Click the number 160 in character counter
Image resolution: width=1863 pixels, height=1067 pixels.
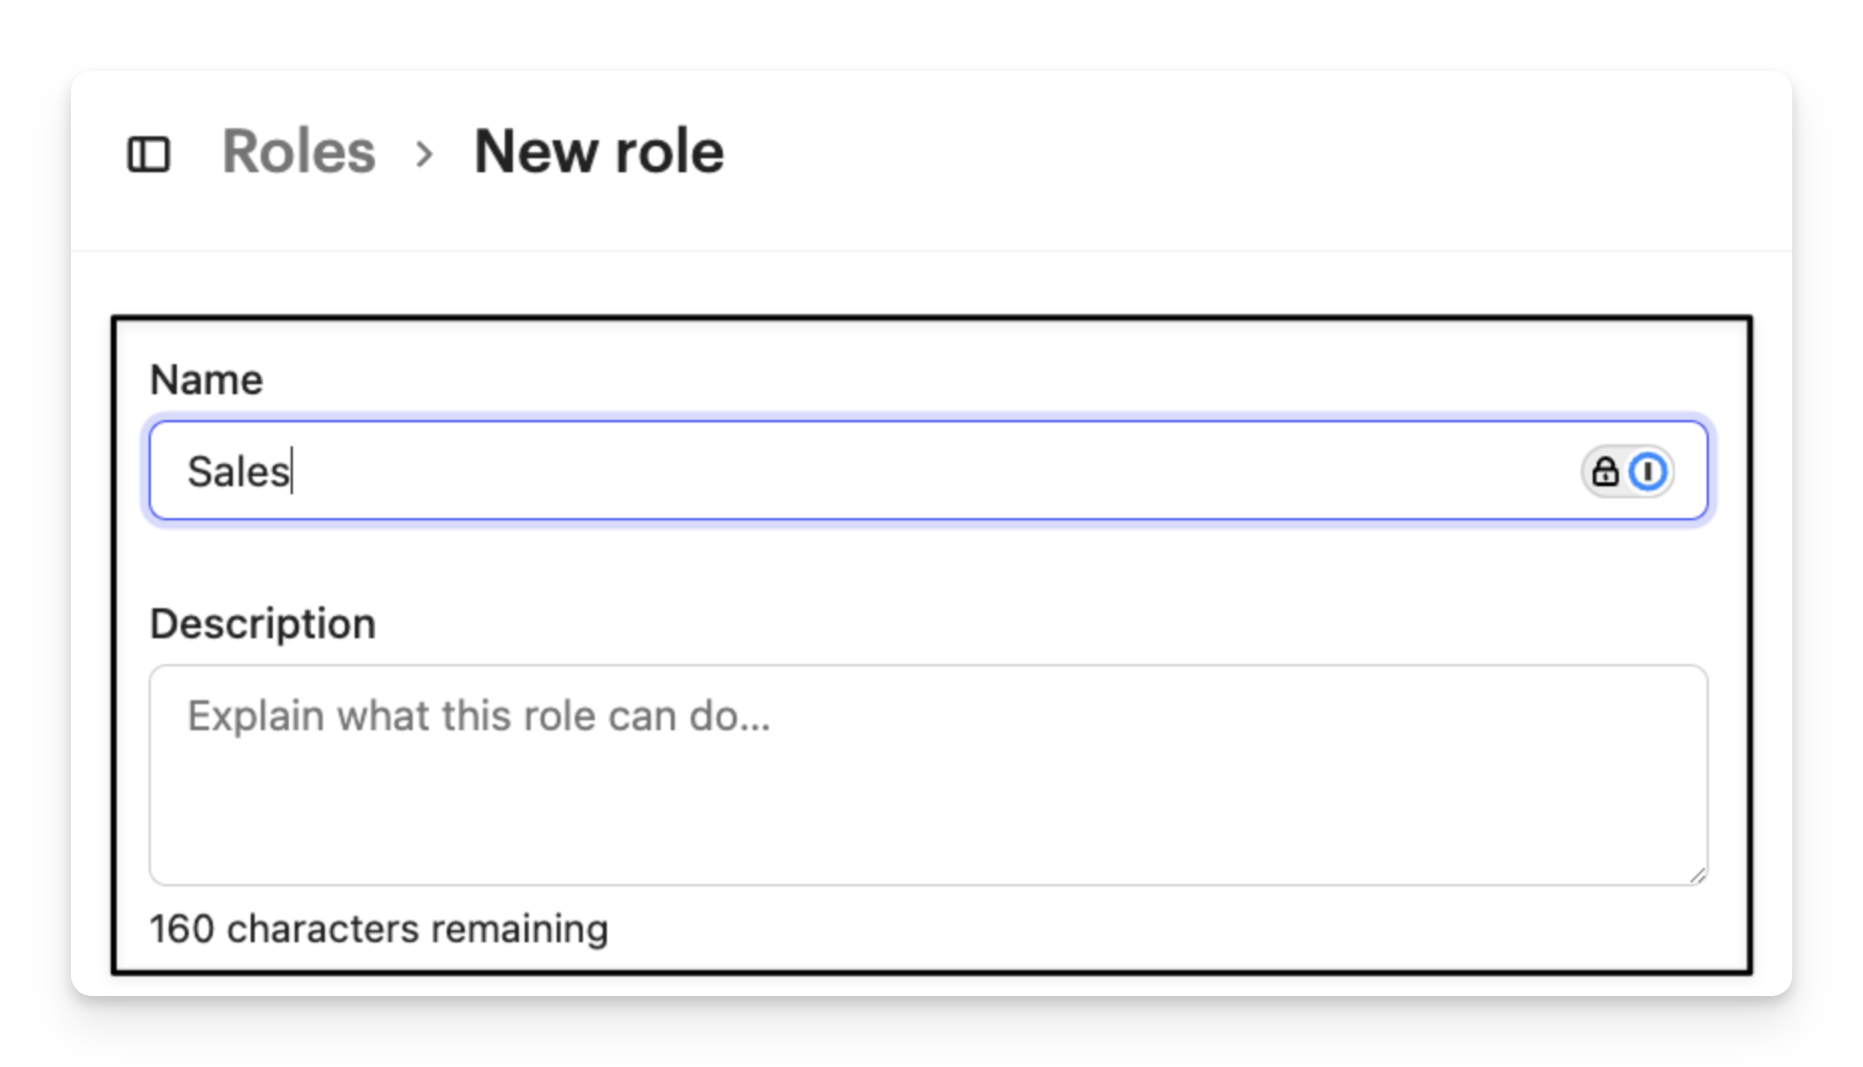(181, 929)
